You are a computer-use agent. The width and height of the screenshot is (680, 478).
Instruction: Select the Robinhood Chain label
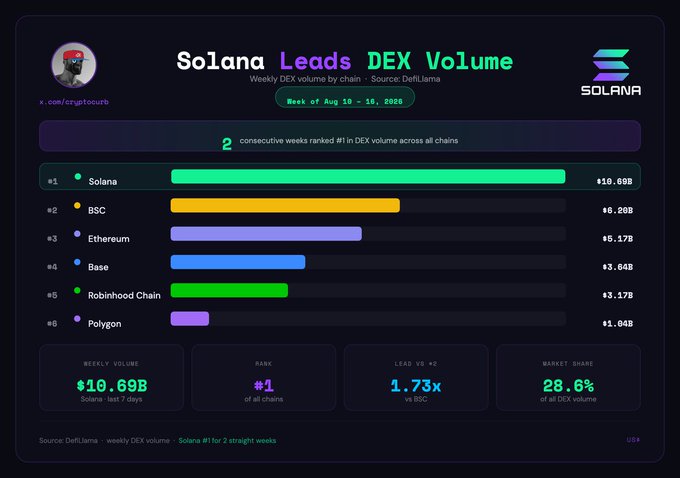(124, 295)
